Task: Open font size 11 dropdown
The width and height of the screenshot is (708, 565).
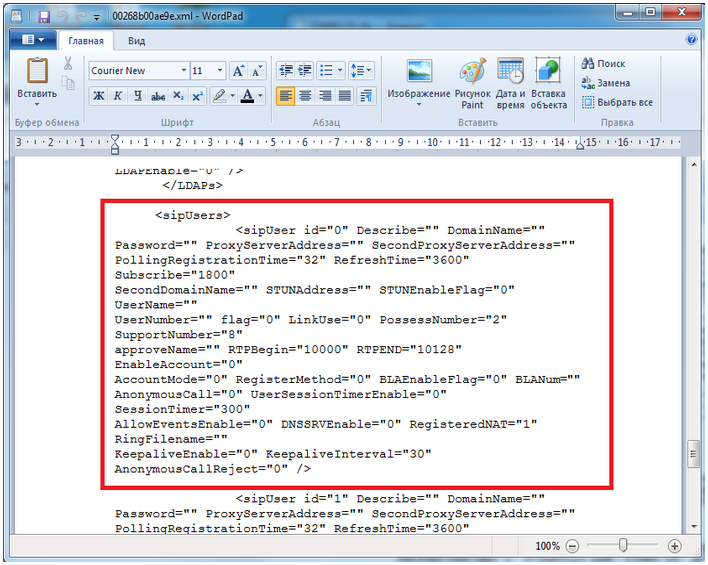Action: (x=220, y=70)
